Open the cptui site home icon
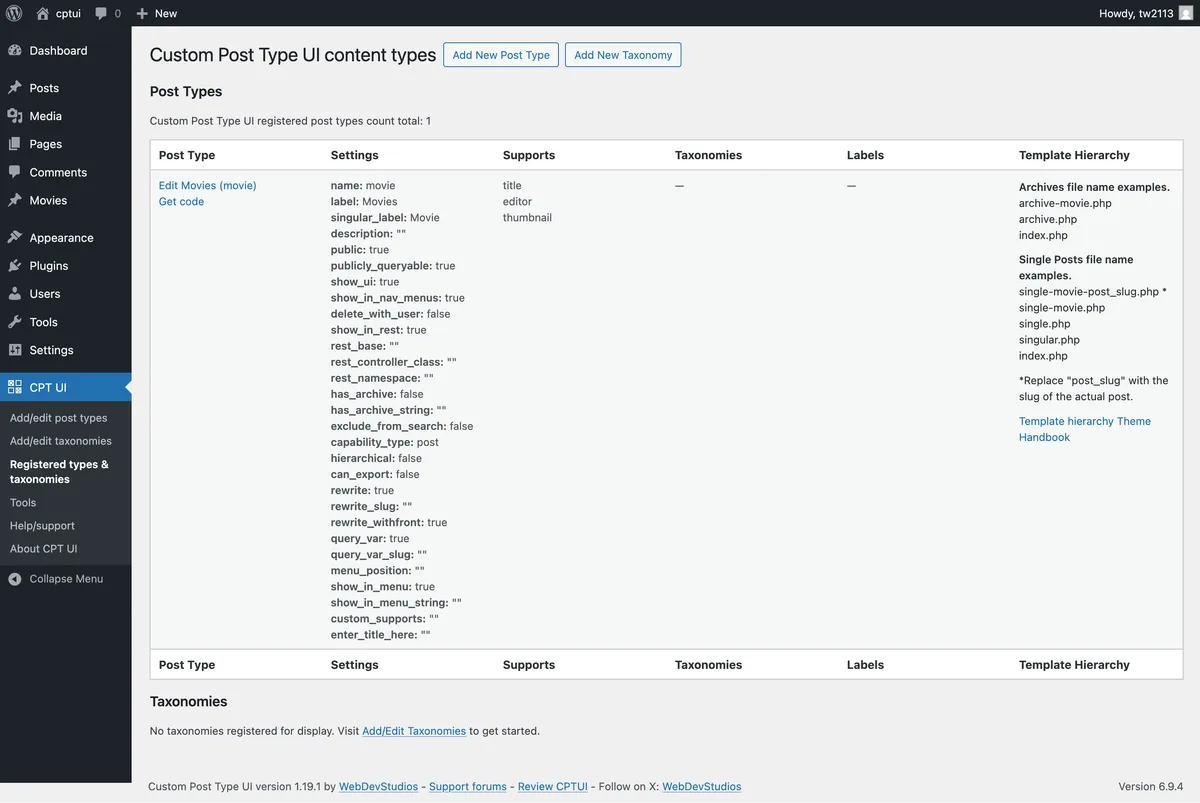Viewport: 1200px width, 803px height. [42, 13]
